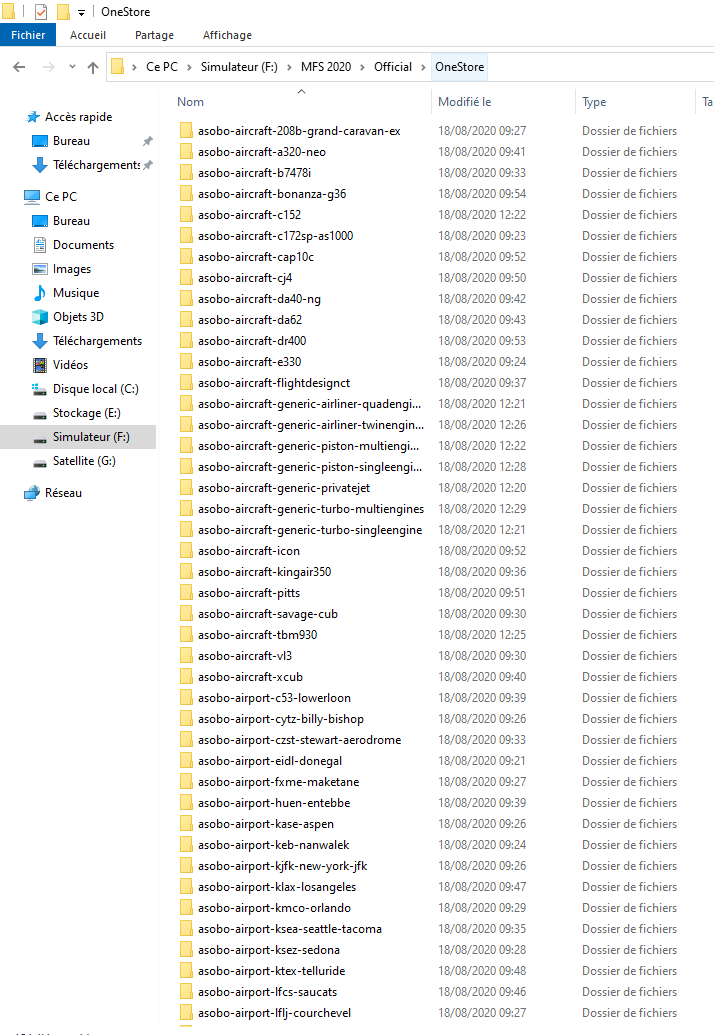Click folder icon of asobo-aircraft-xcub
The width and height of the screenshot is (714, 1035).
tap(186, 677)
